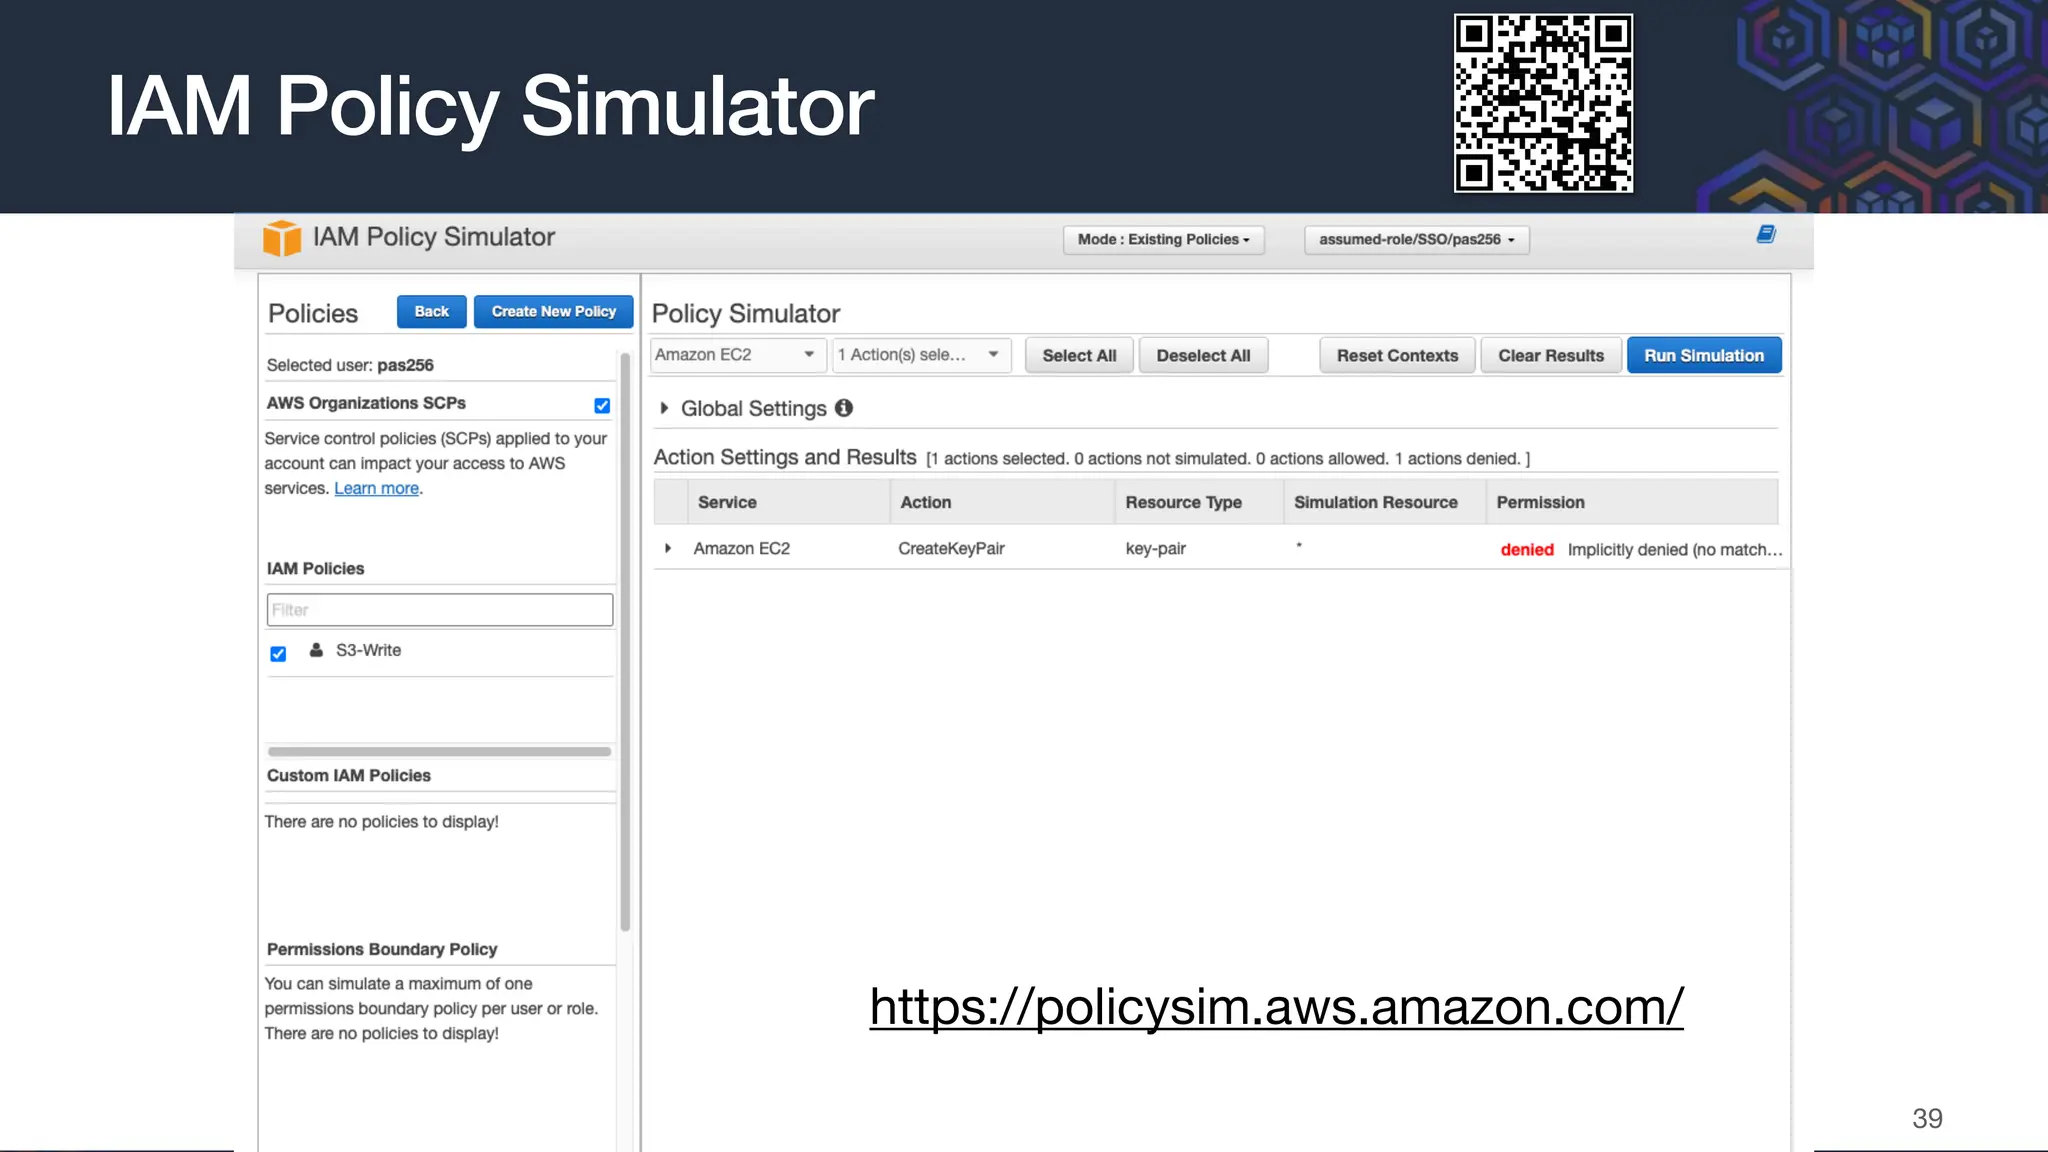
Task: Click the Back button
Action: tap(431, 312)
